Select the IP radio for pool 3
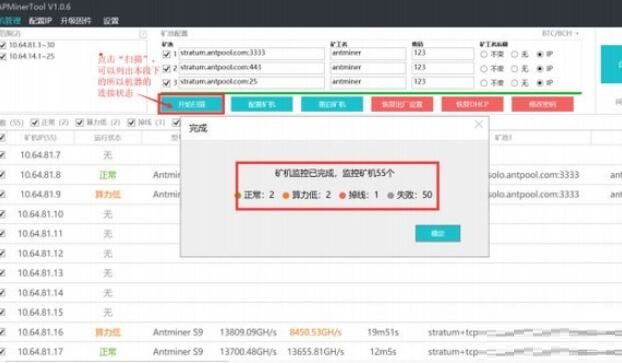The image size is (622, 363). tap(540, 83)
